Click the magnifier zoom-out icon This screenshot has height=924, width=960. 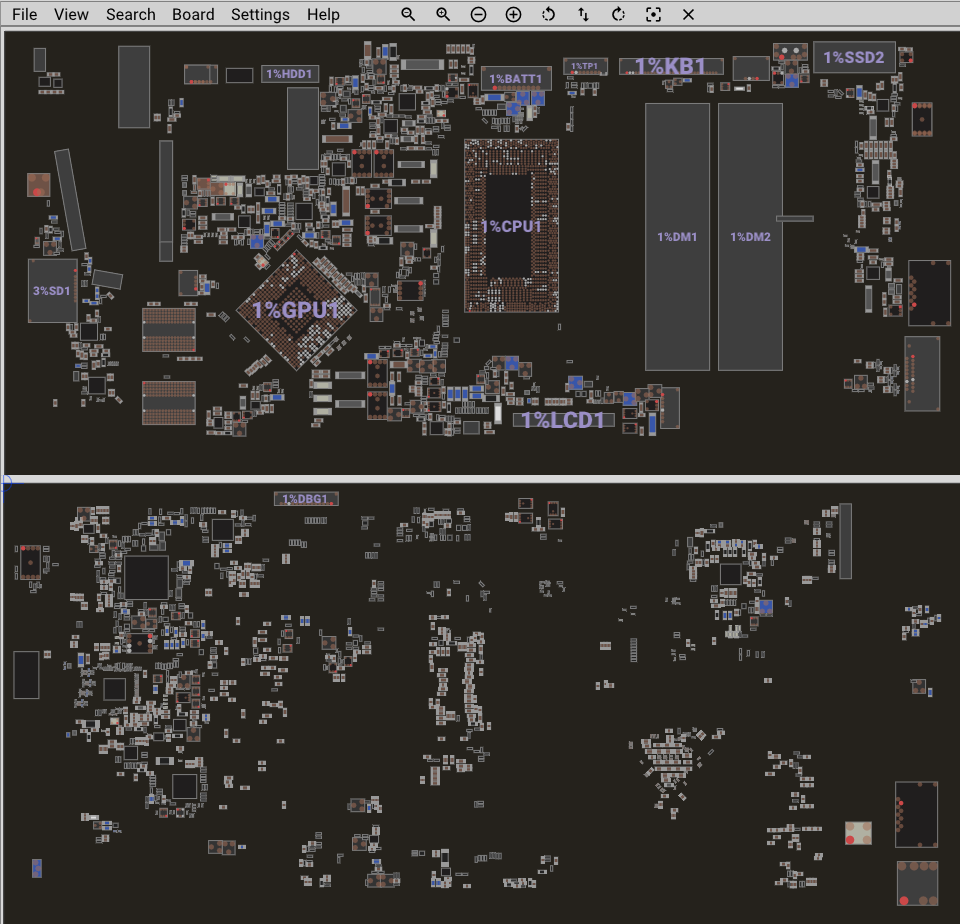408,14
